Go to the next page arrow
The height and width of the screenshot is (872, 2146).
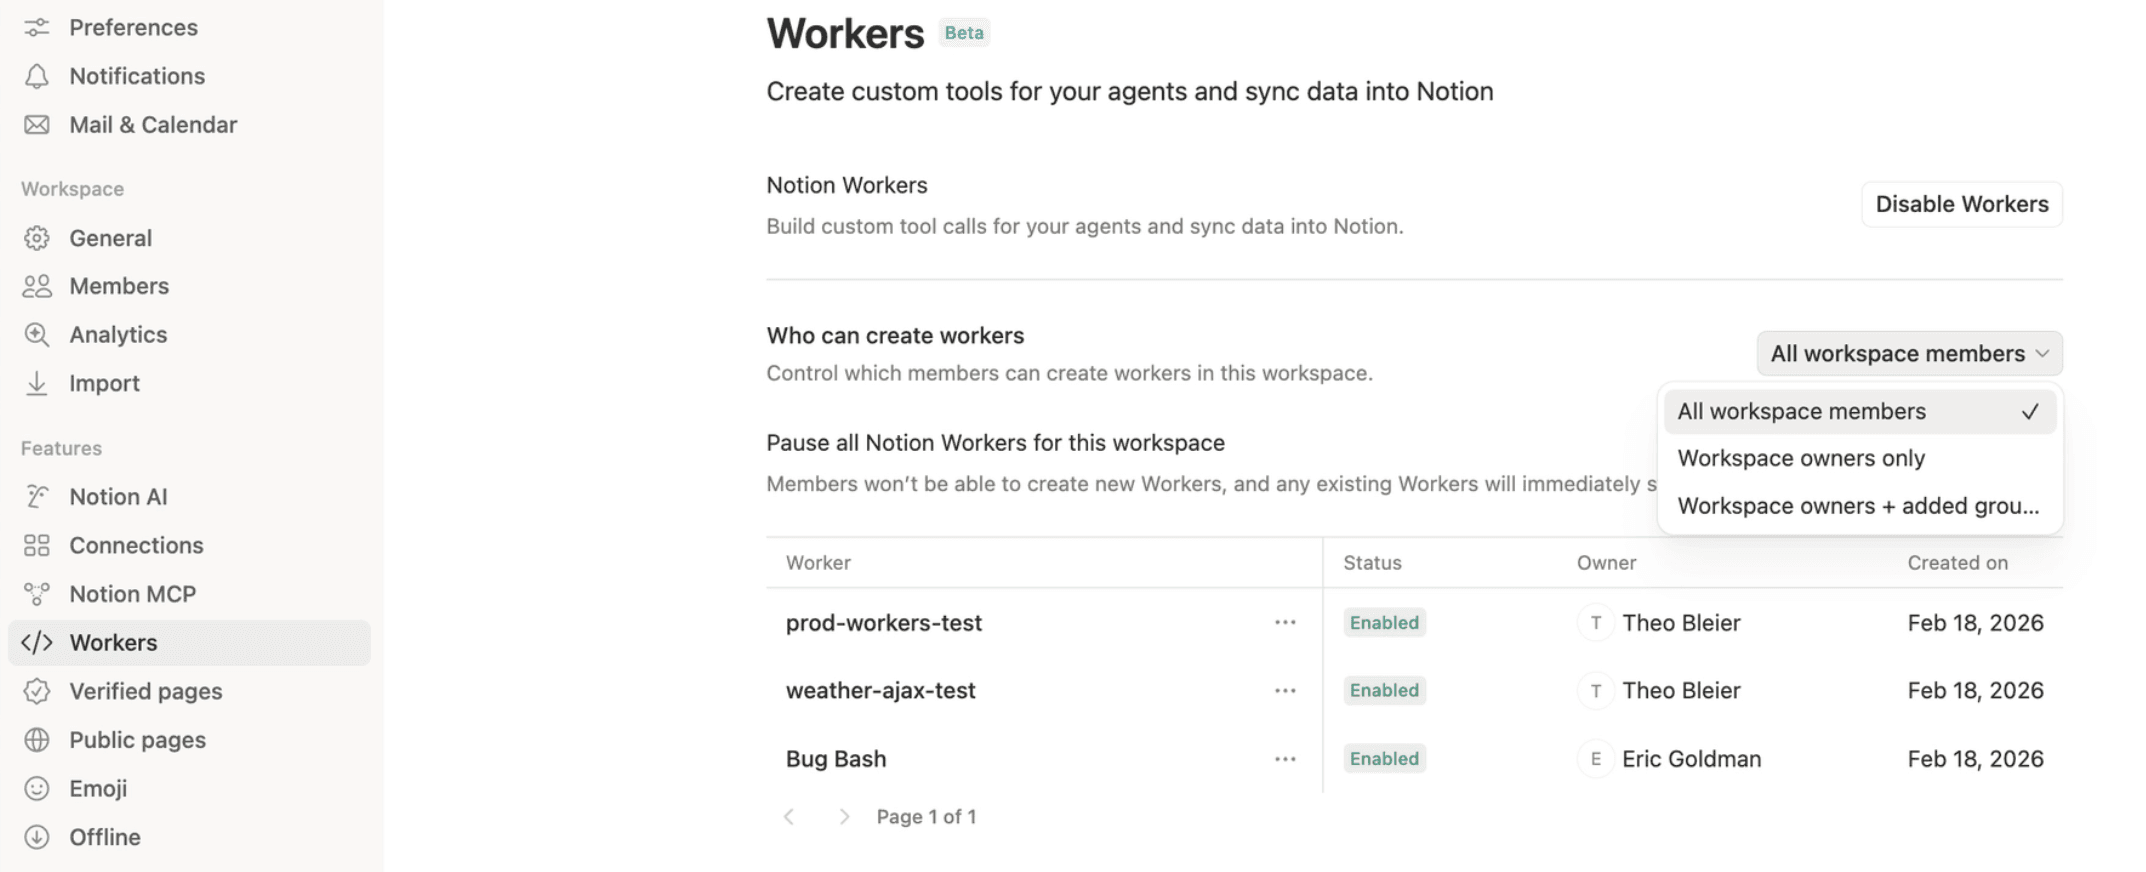point(844,816)
